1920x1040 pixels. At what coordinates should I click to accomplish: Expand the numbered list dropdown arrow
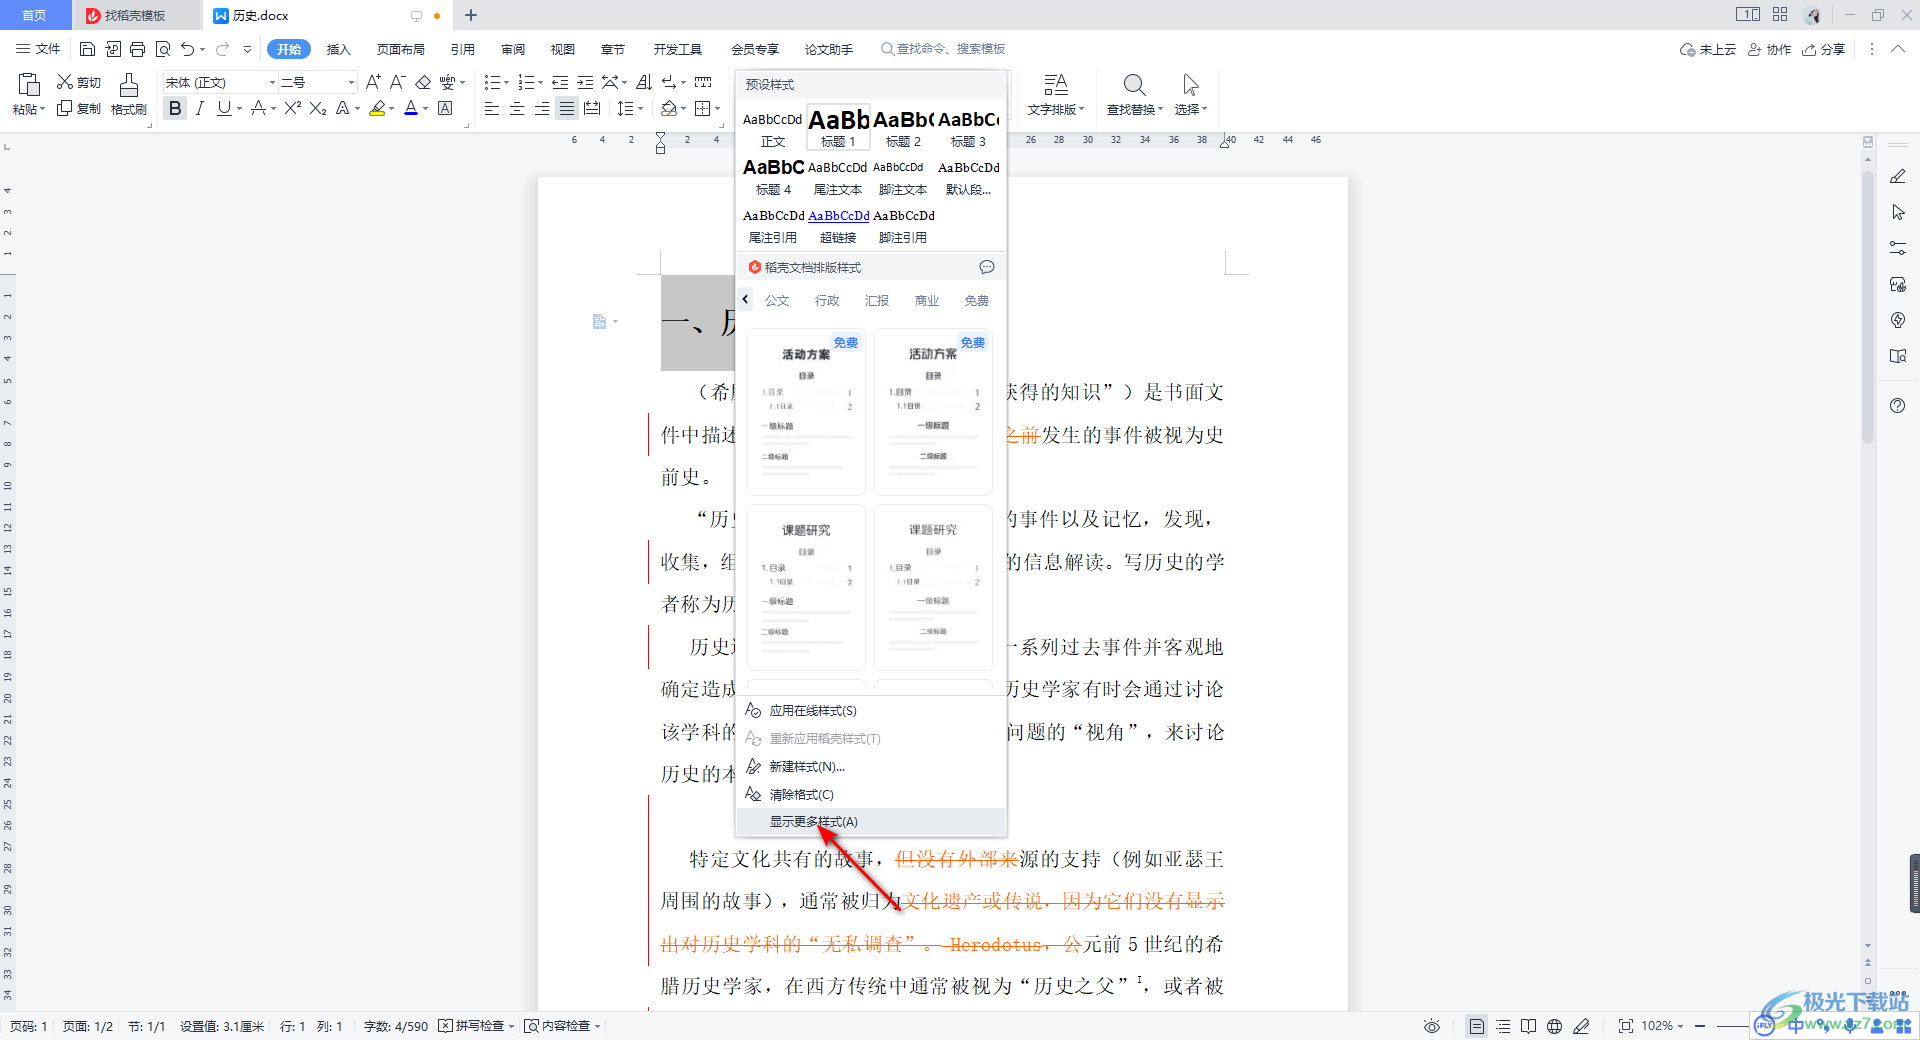(x=541, y=82)
